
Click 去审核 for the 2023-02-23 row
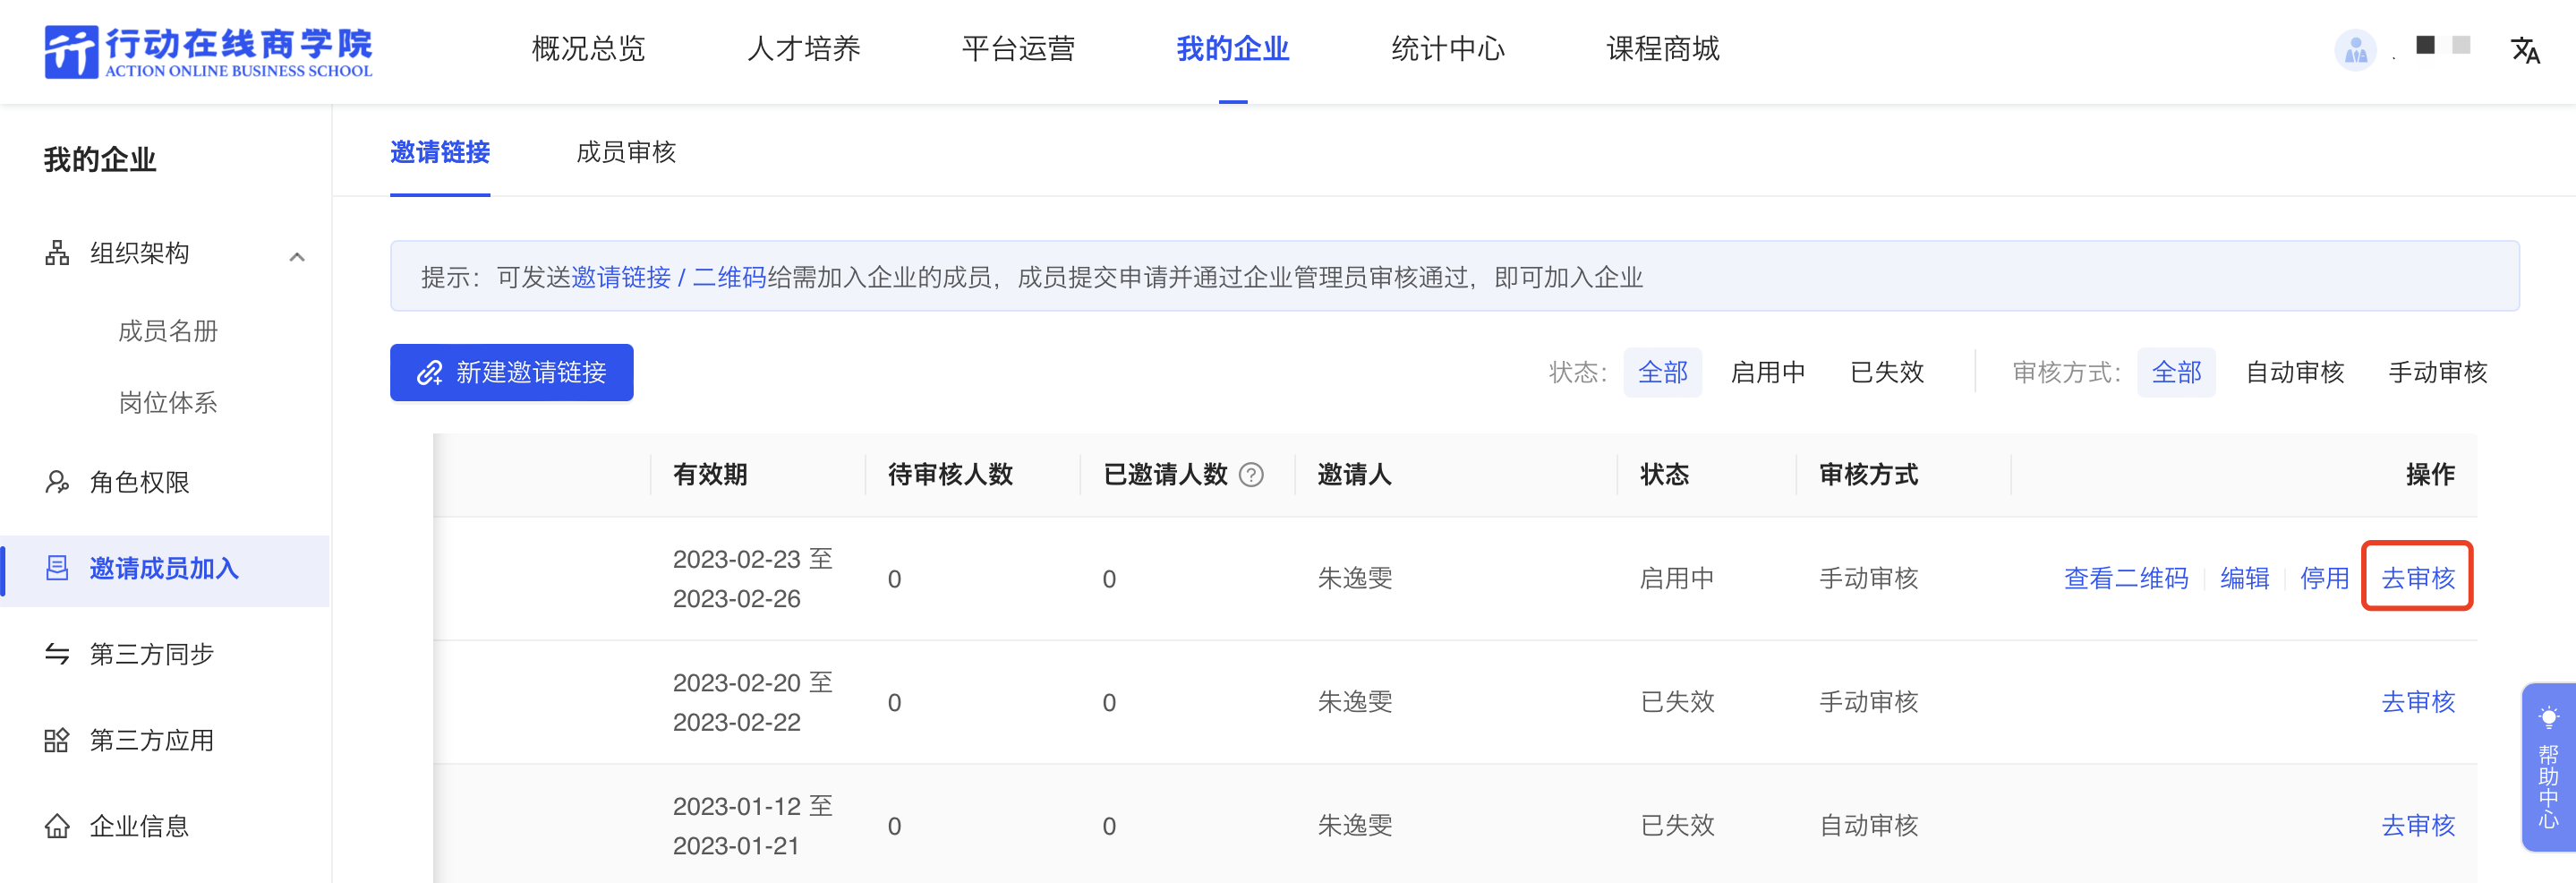click(2417, 578)
